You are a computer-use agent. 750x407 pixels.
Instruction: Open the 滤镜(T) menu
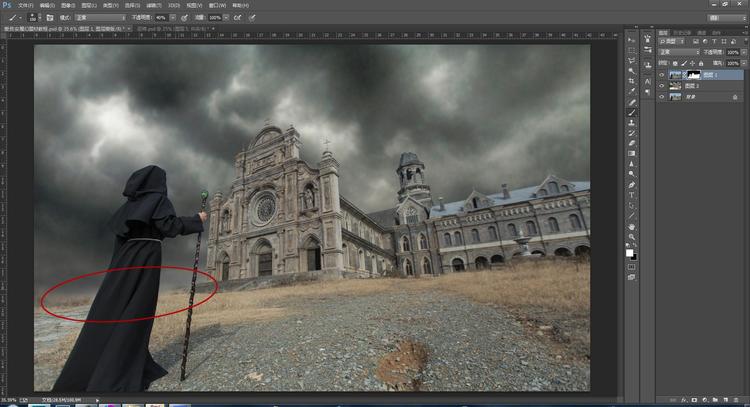click(154, 5)
